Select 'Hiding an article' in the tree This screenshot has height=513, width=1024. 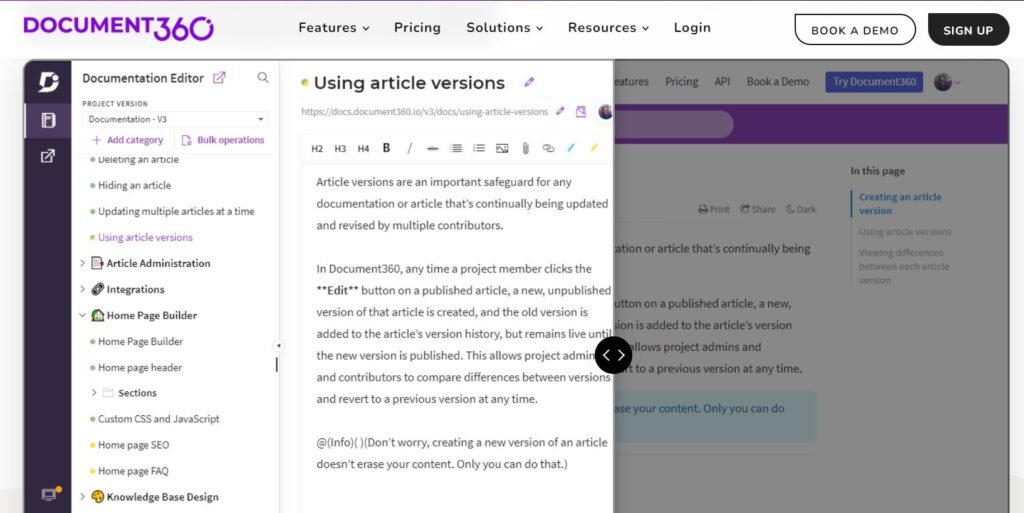click(134, 185)
